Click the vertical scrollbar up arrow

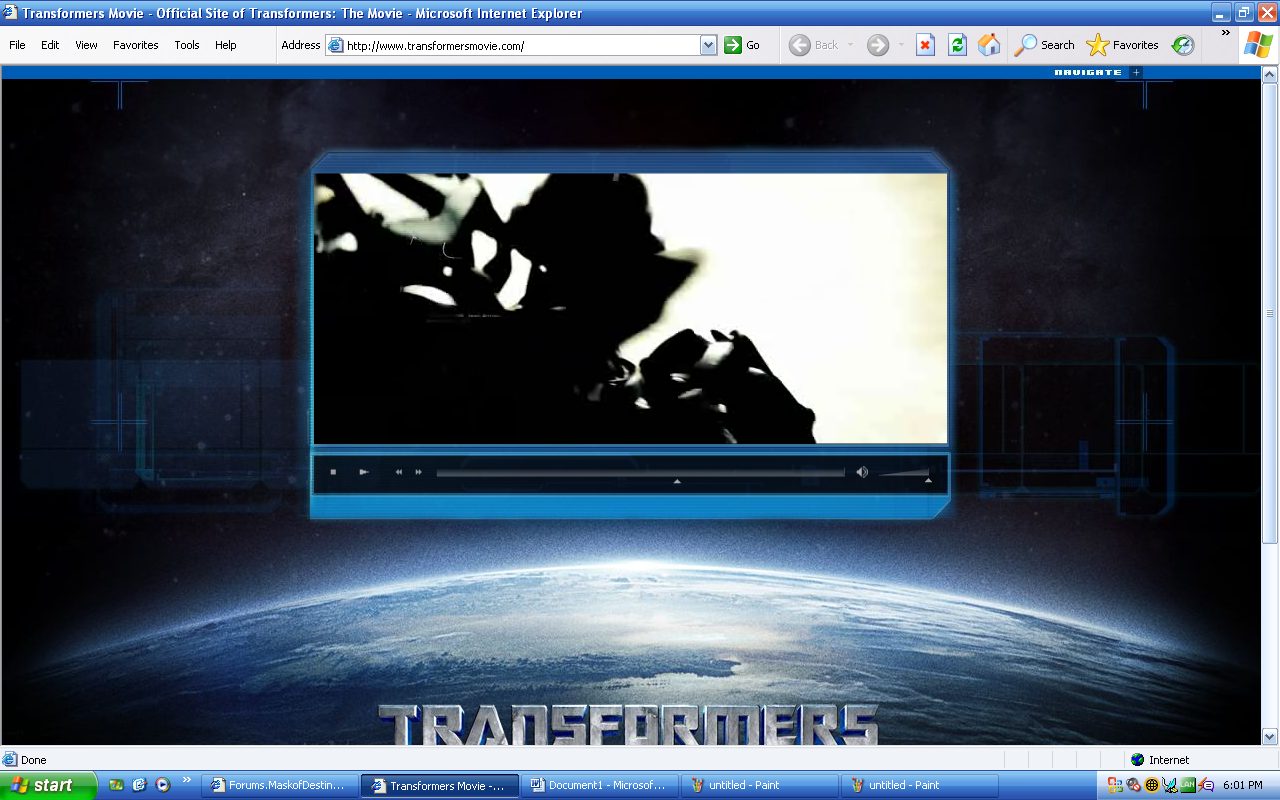coord(1271,75)
